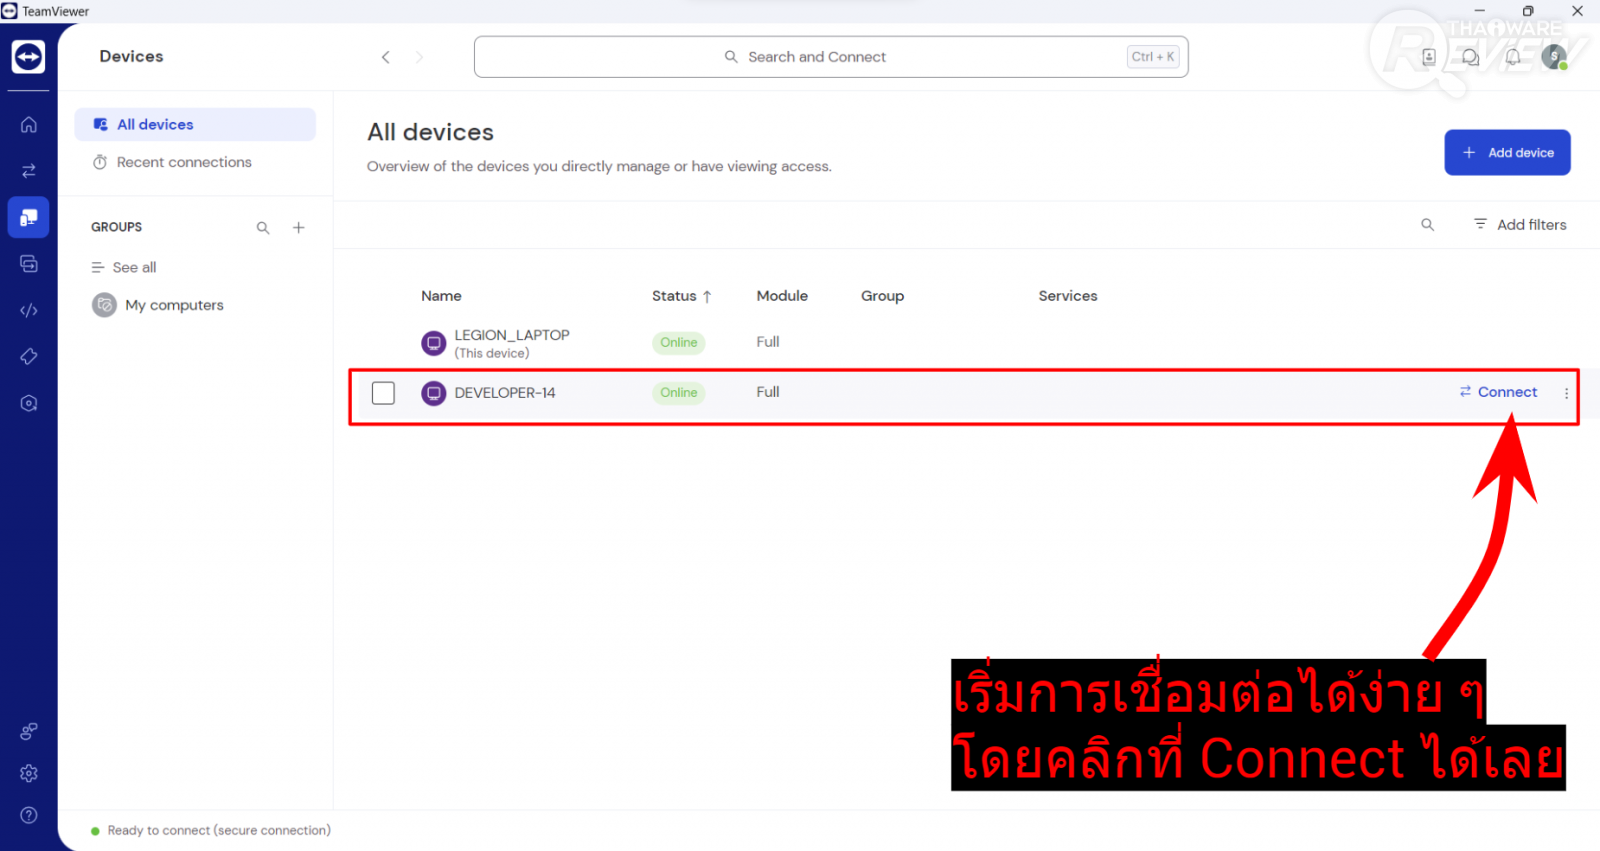Open the Help question mark icon

click(x=29, y=815)
